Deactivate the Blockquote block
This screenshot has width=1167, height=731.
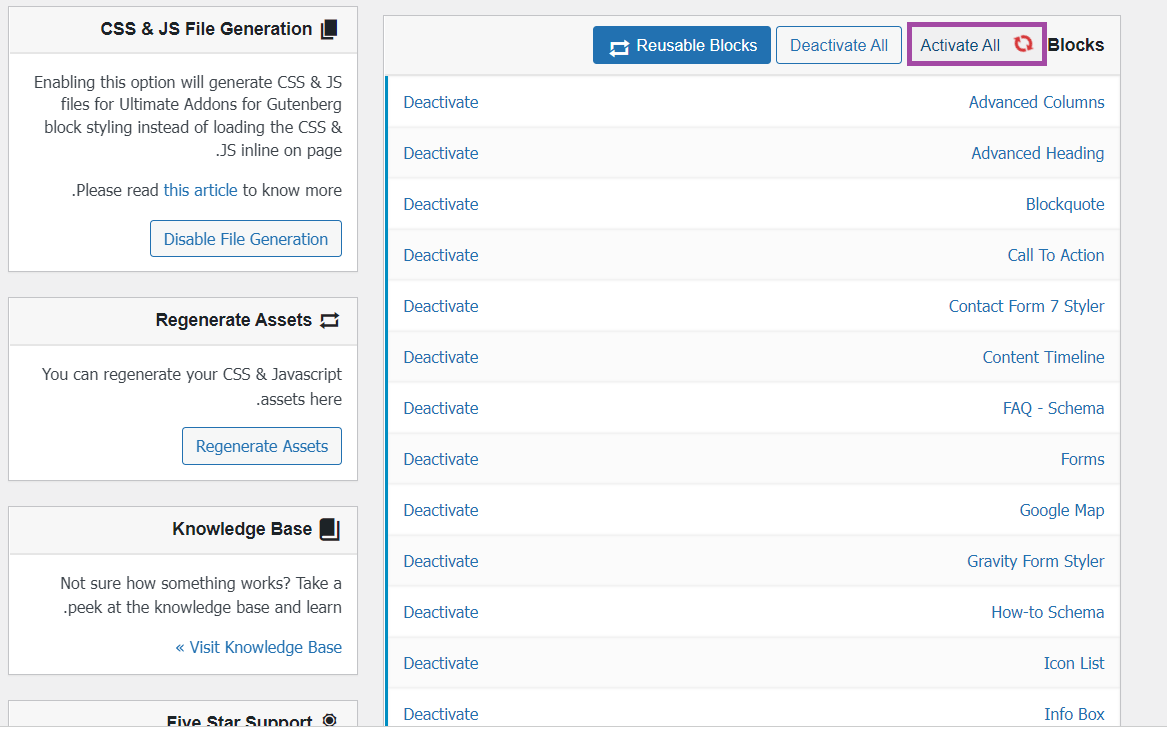[x=441, y=204]
